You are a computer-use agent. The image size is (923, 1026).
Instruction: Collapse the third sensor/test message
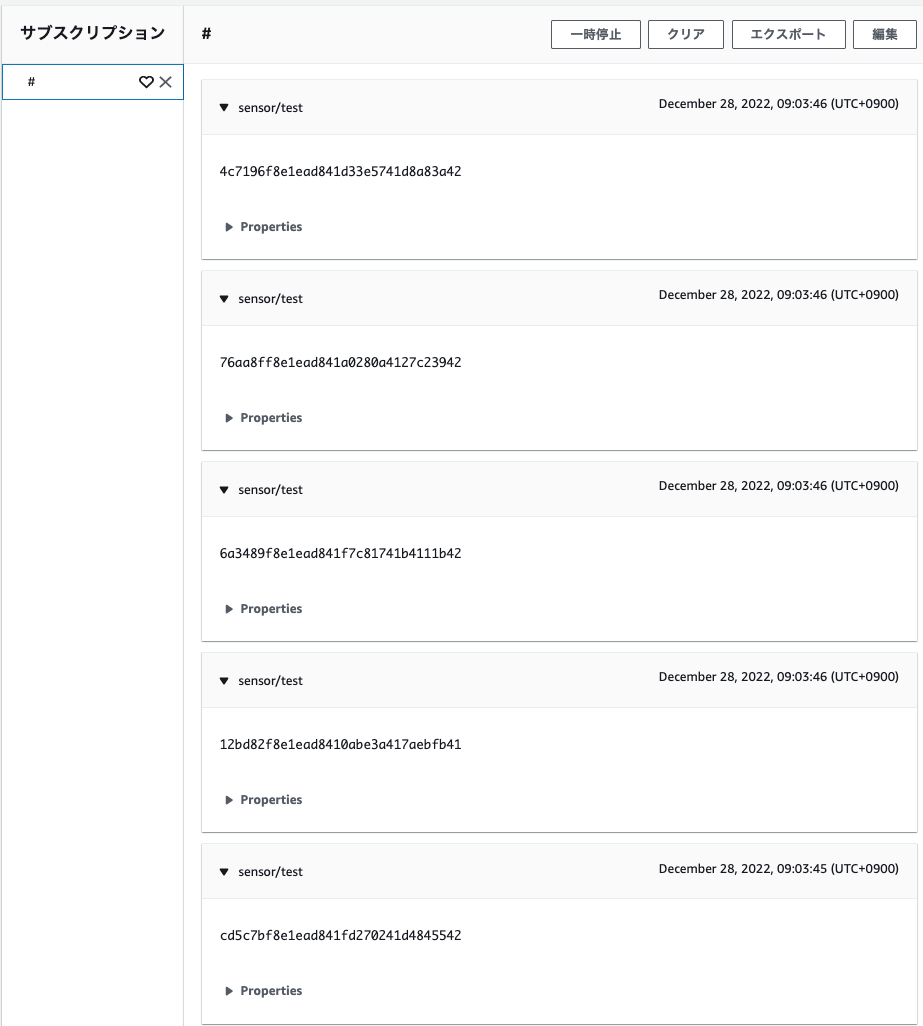[224, 490]
